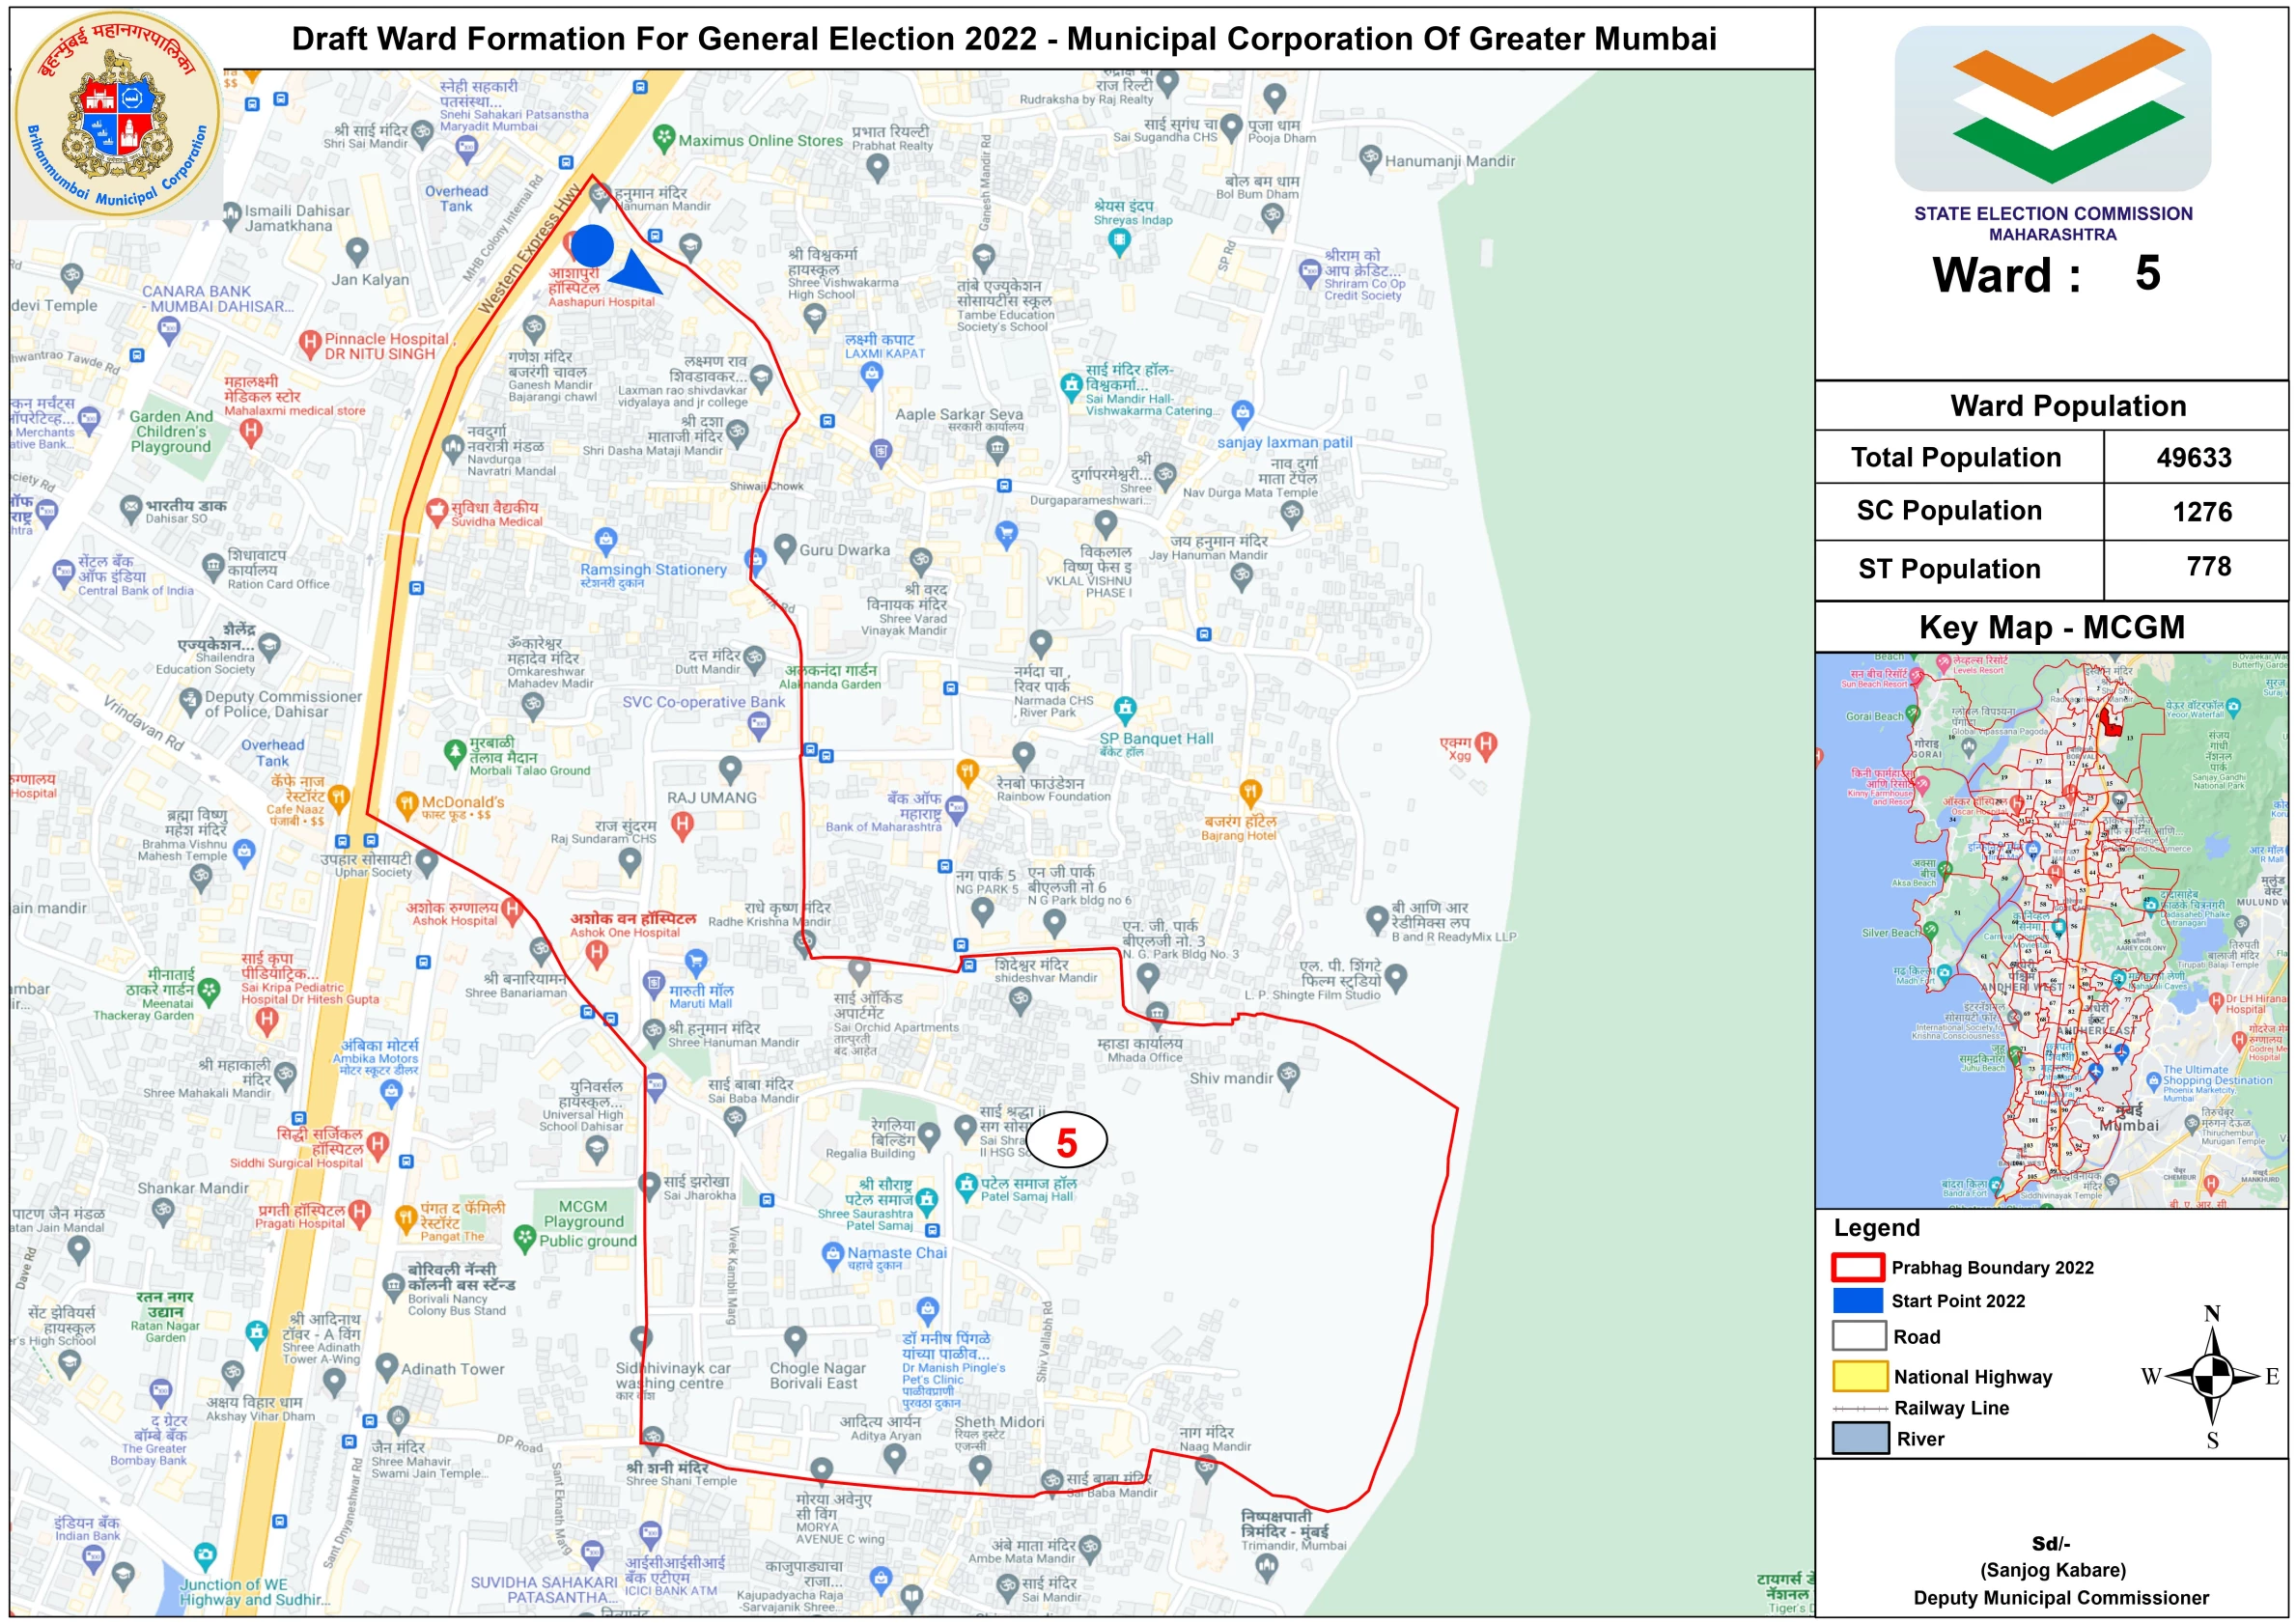
Task: Click the Key Map MCGM thumbnail
Action: [x=2051, y=930]
